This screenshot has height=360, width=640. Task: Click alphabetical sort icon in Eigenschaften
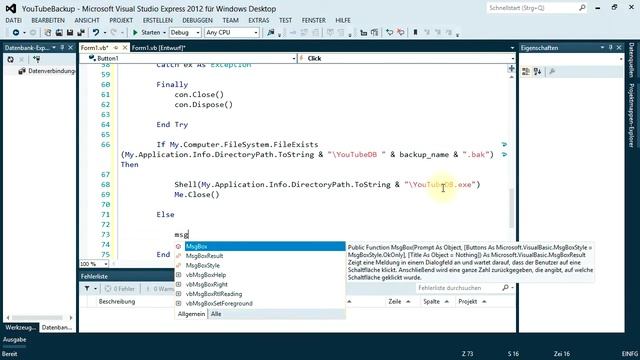537,71
